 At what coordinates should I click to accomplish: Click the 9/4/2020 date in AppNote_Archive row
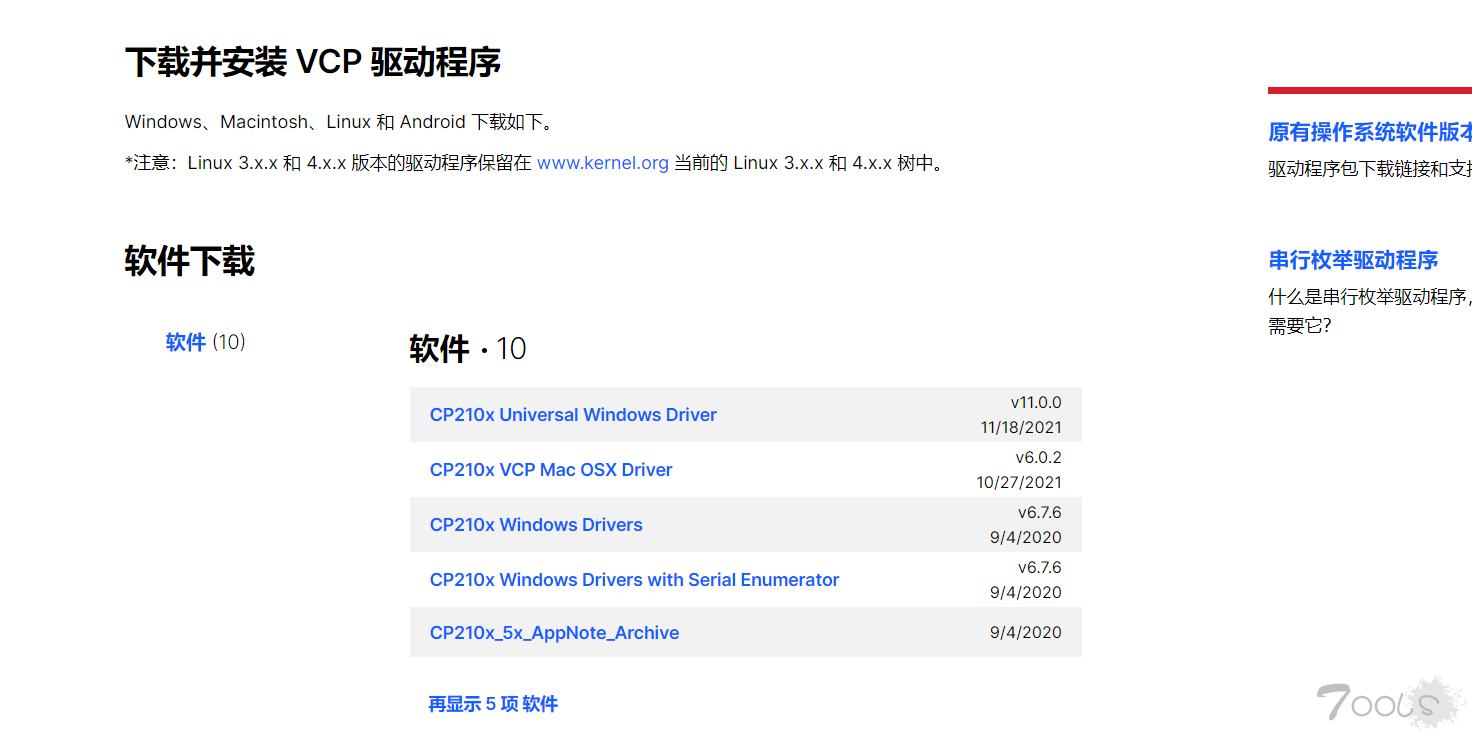coord(1026,632)
